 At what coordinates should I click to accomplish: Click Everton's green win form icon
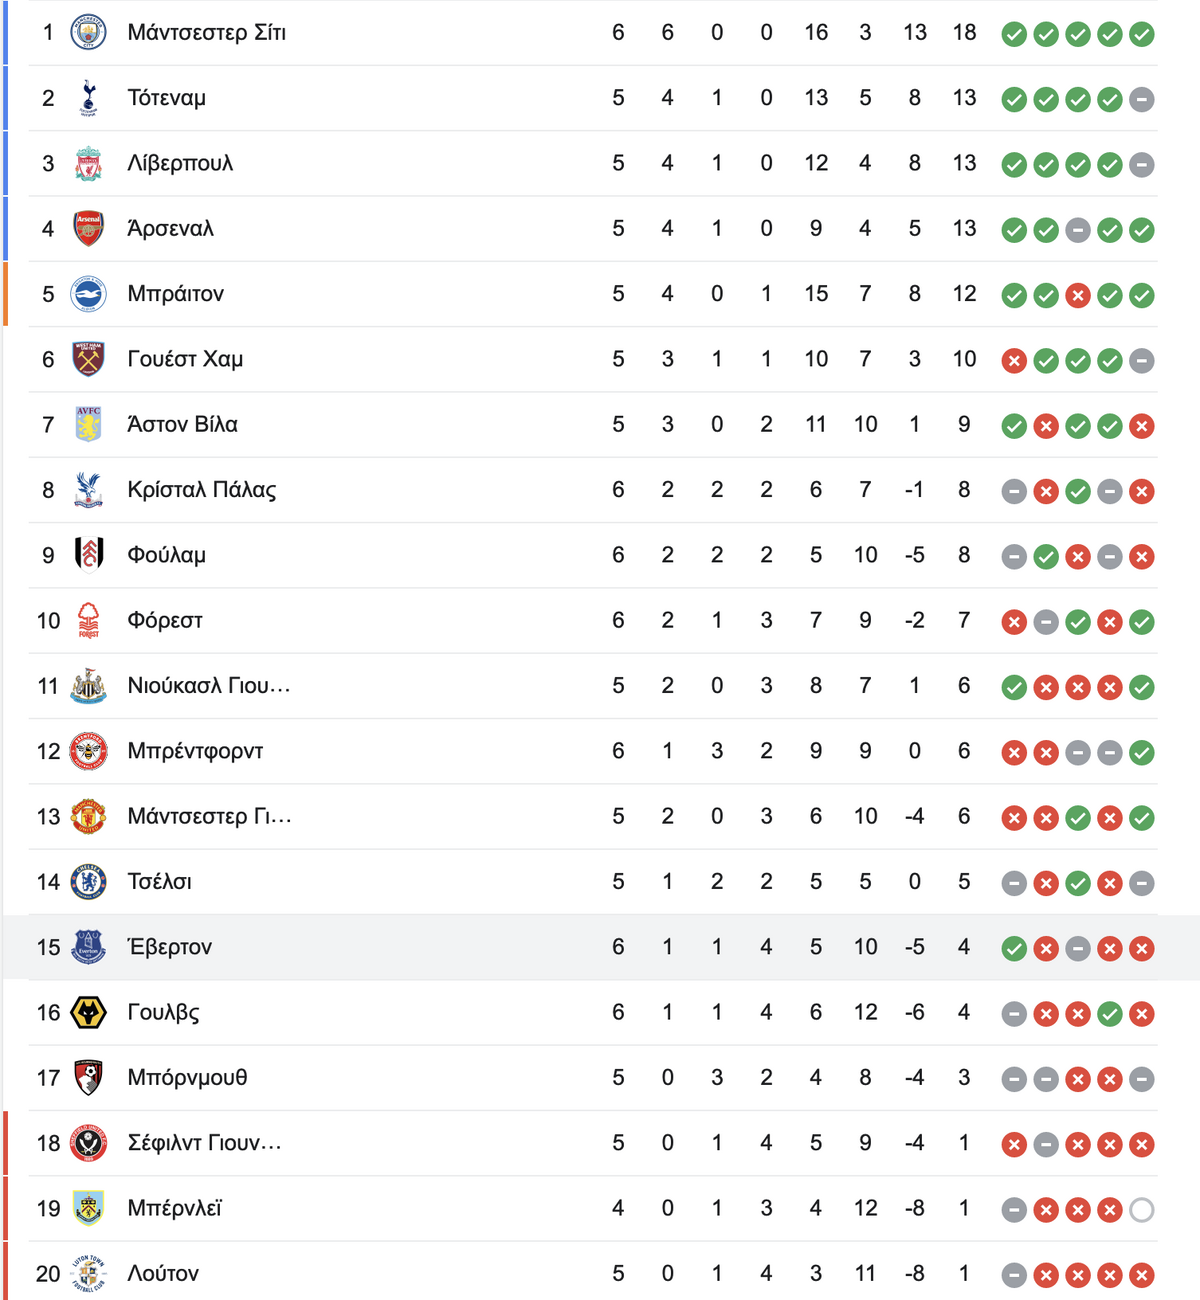tap(1014, 949)
